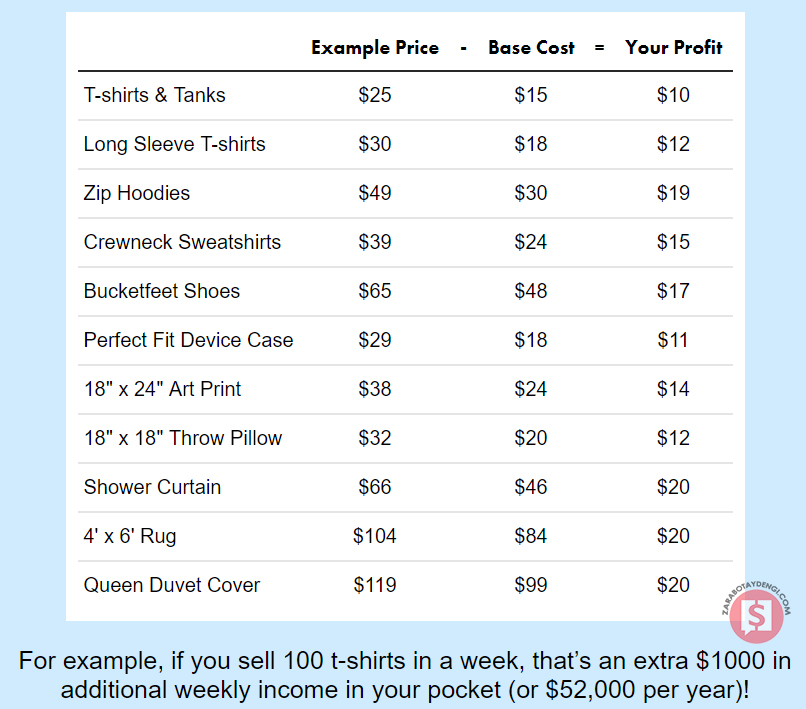Select the Crewneck Sweatshirts row label

tap(182, 242)
